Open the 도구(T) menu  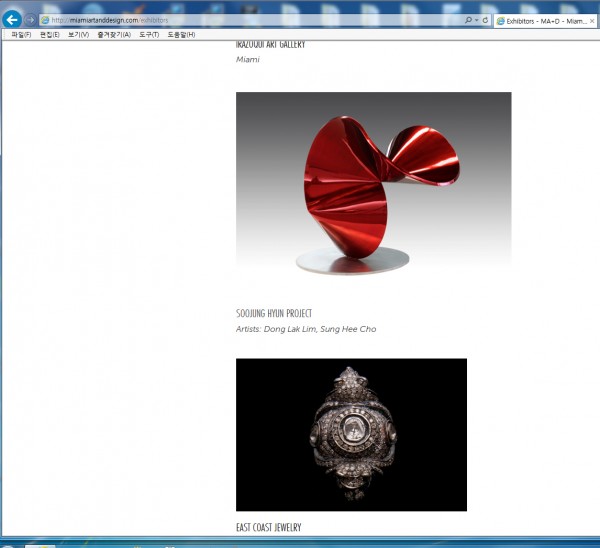coord(149,35)
